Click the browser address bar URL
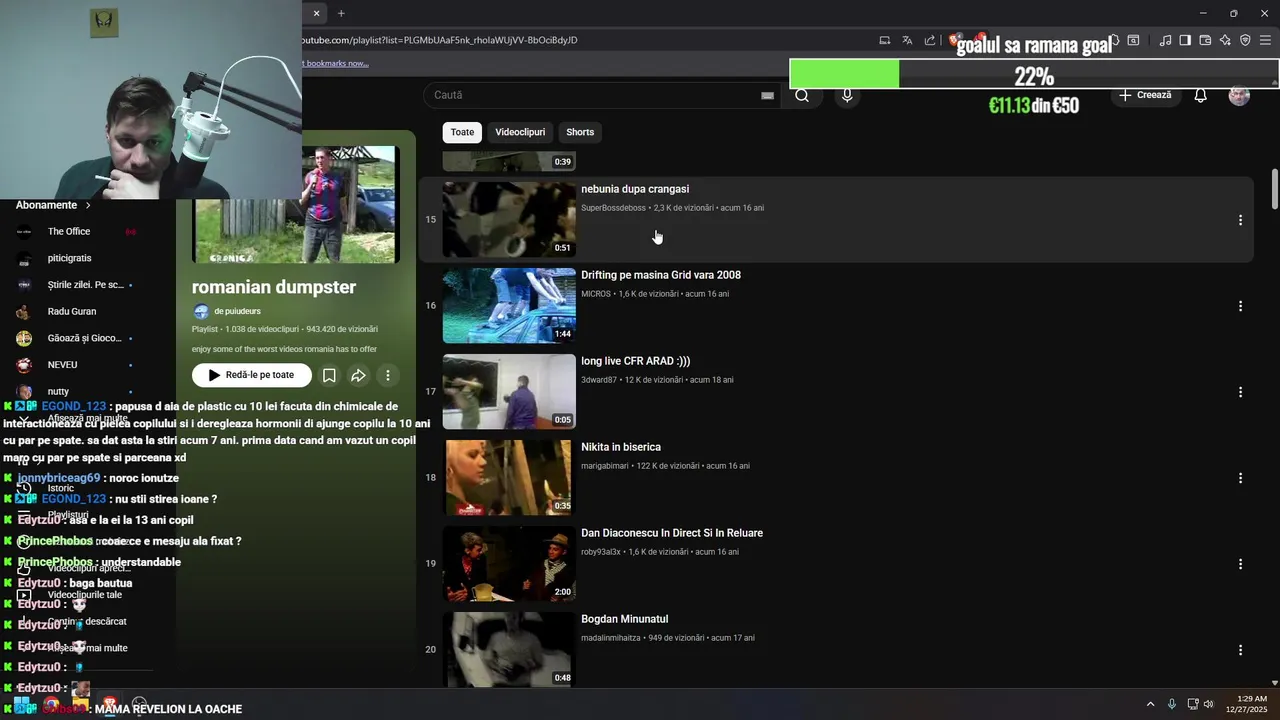Screen dimensions: 1280x720 [x=440, y=40]
